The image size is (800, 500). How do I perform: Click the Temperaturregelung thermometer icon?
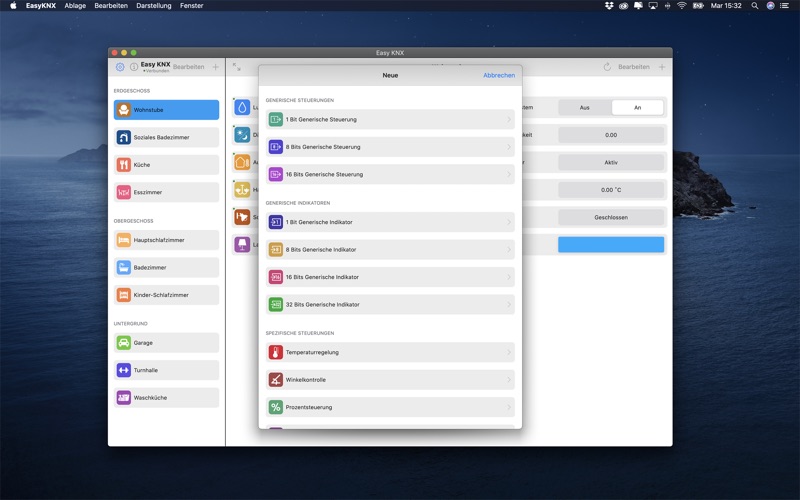point(276,353)
